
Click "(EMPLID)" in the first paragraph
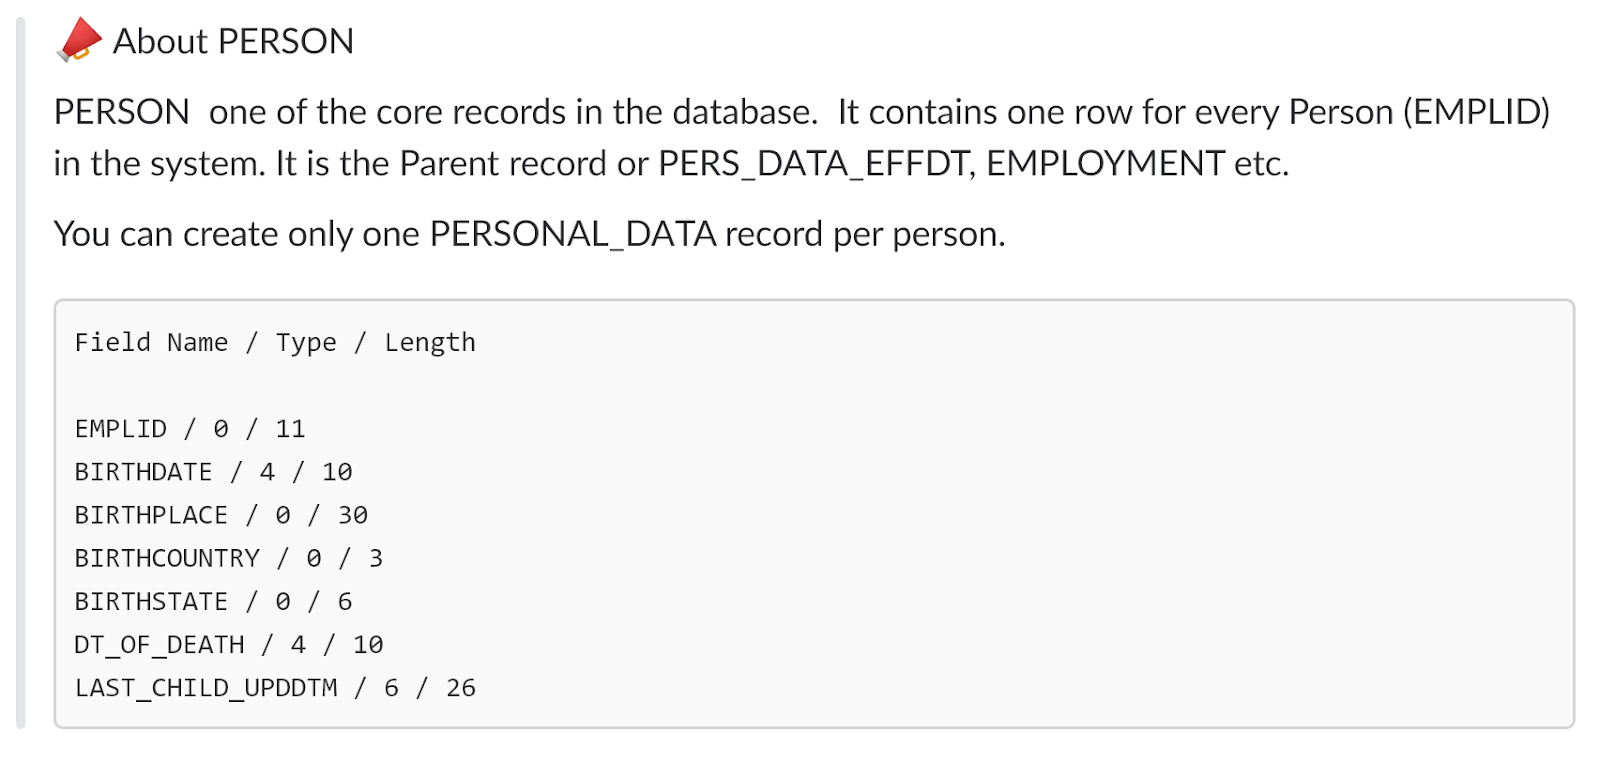[1476, 112]
